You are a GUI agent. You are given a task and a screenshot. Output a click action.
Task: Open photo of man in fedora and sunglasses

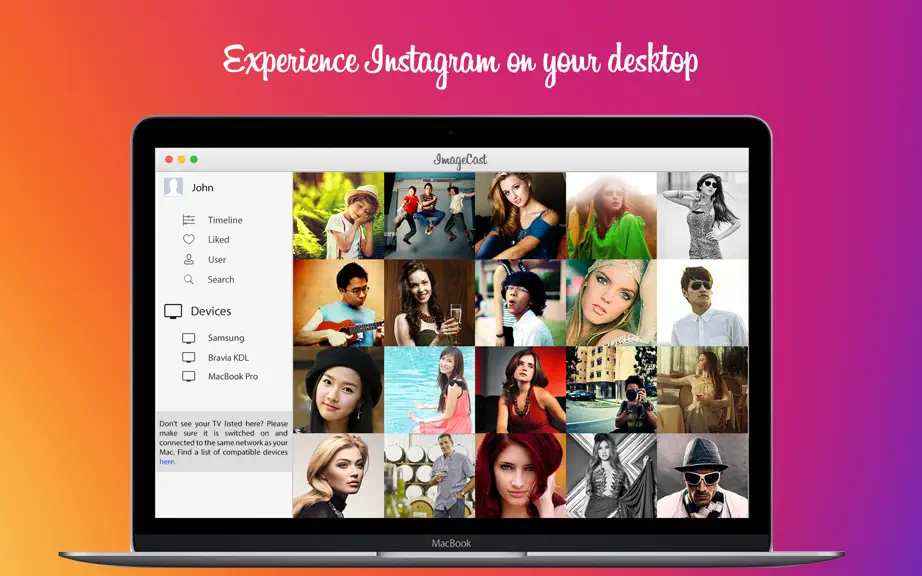point(703,475)
